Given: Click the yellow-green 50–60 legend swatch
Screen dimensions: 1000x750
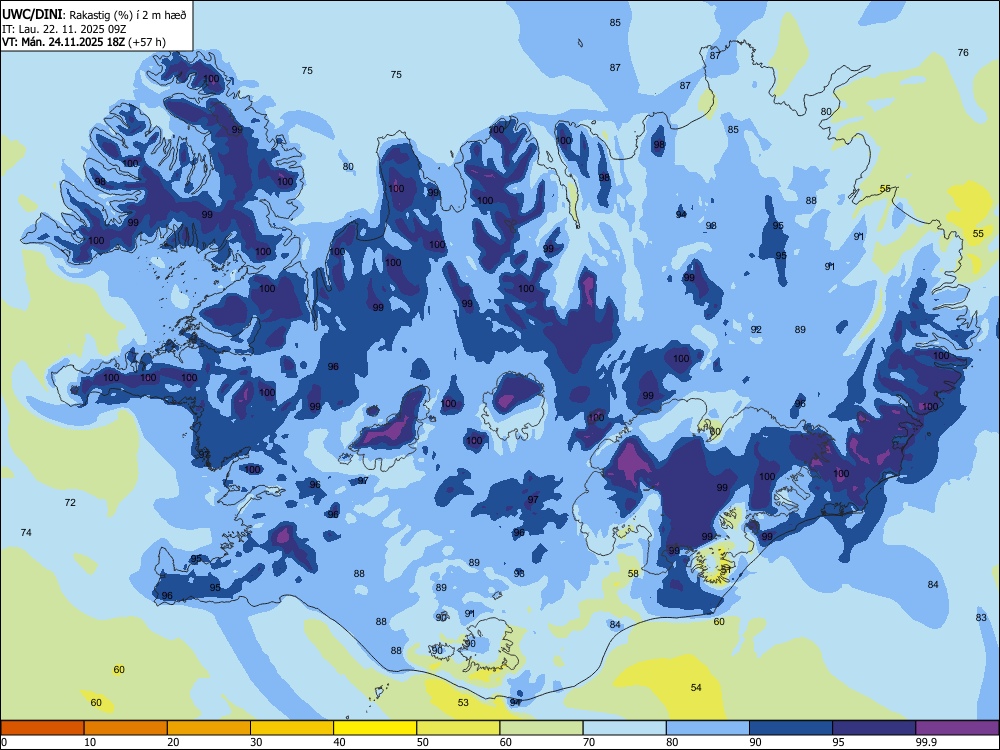Looking at the screenshot, I should tap(458, 728).
